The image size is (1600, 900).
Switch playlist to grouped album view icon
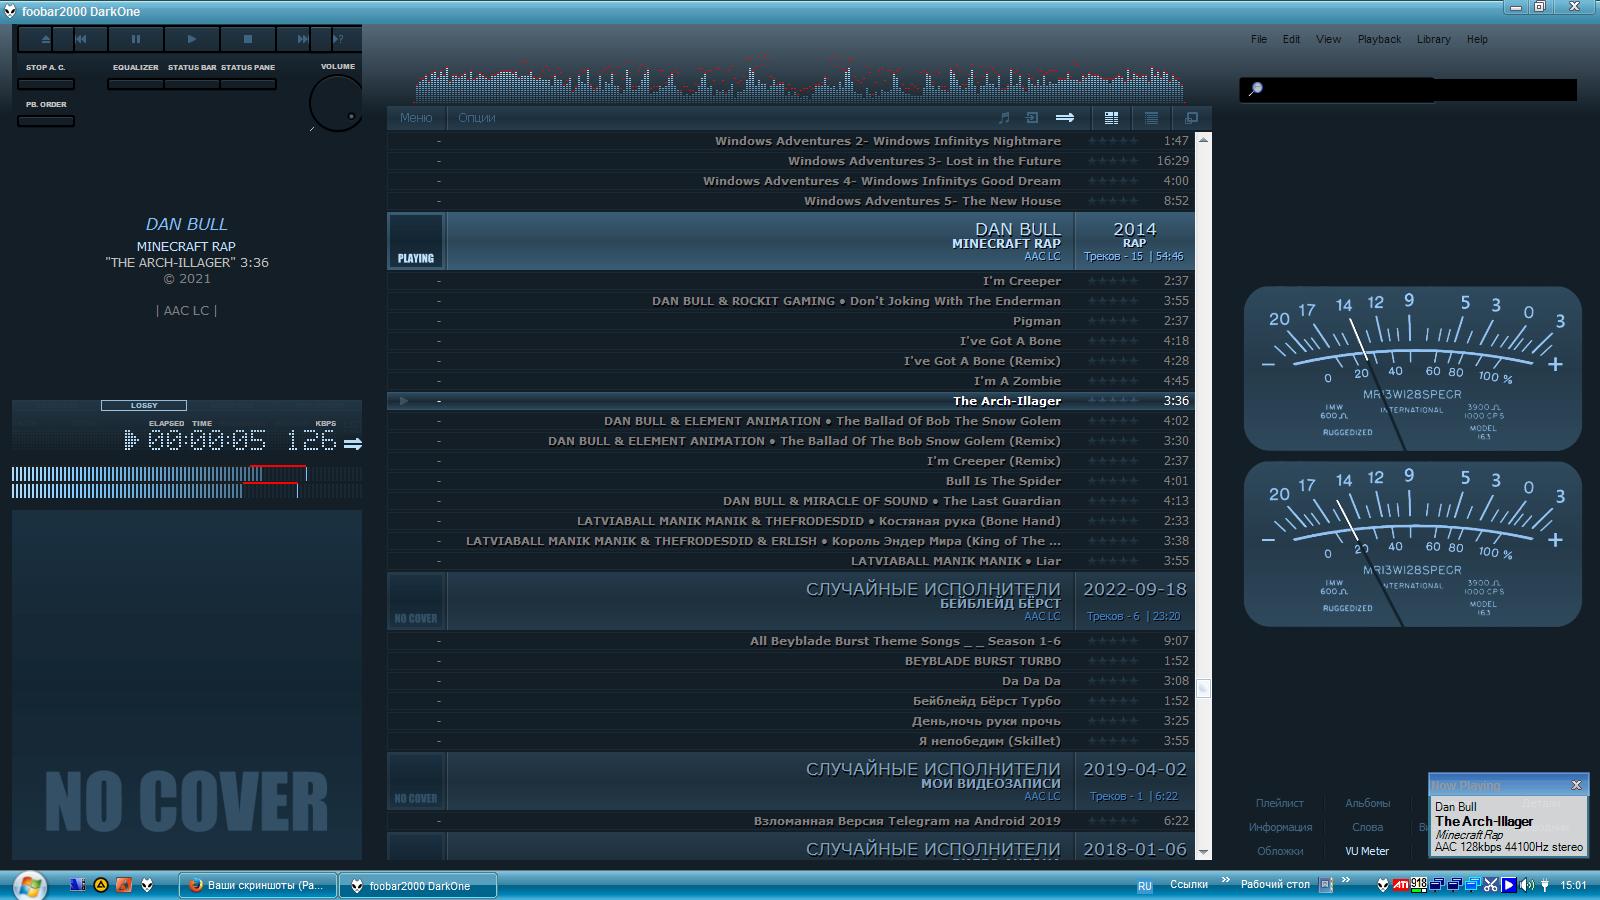tap(1111, 118)
